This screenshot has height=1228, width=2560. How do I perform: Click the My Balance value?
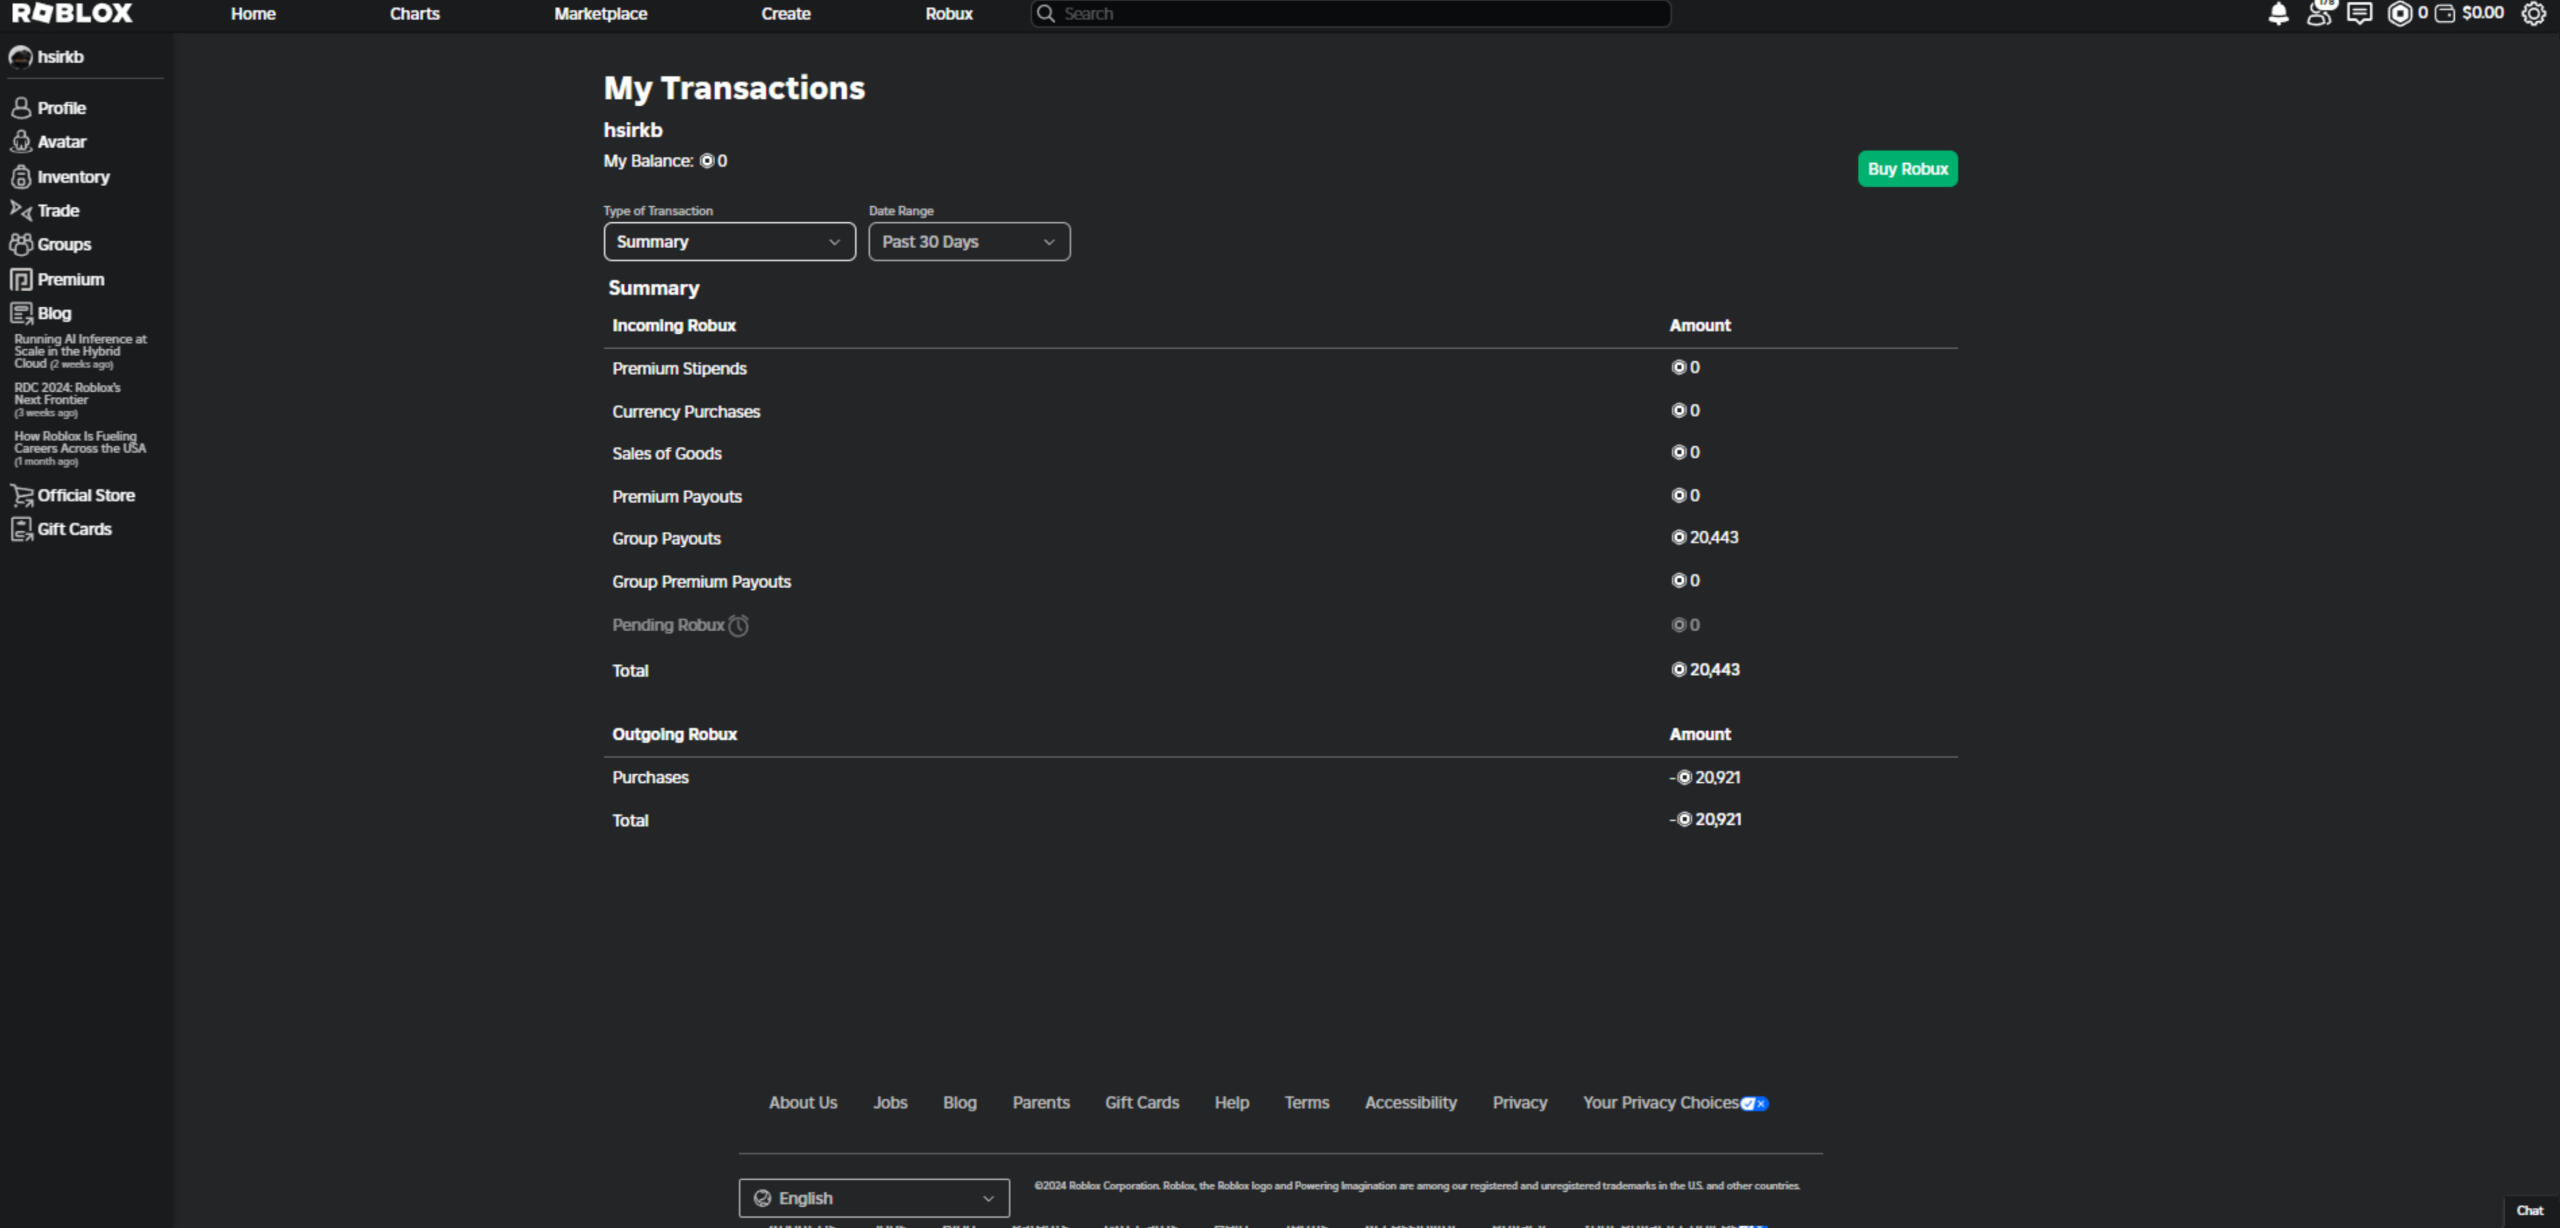point(713,161)
